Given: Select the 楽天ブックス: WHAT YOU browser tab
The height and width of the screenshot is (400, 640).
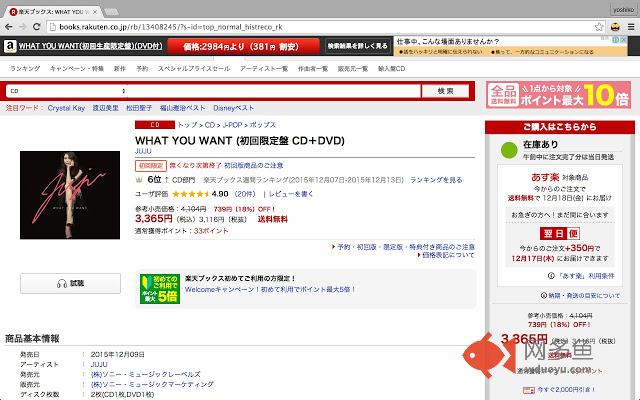Looking at the screenshot, I should click(51, 12).
